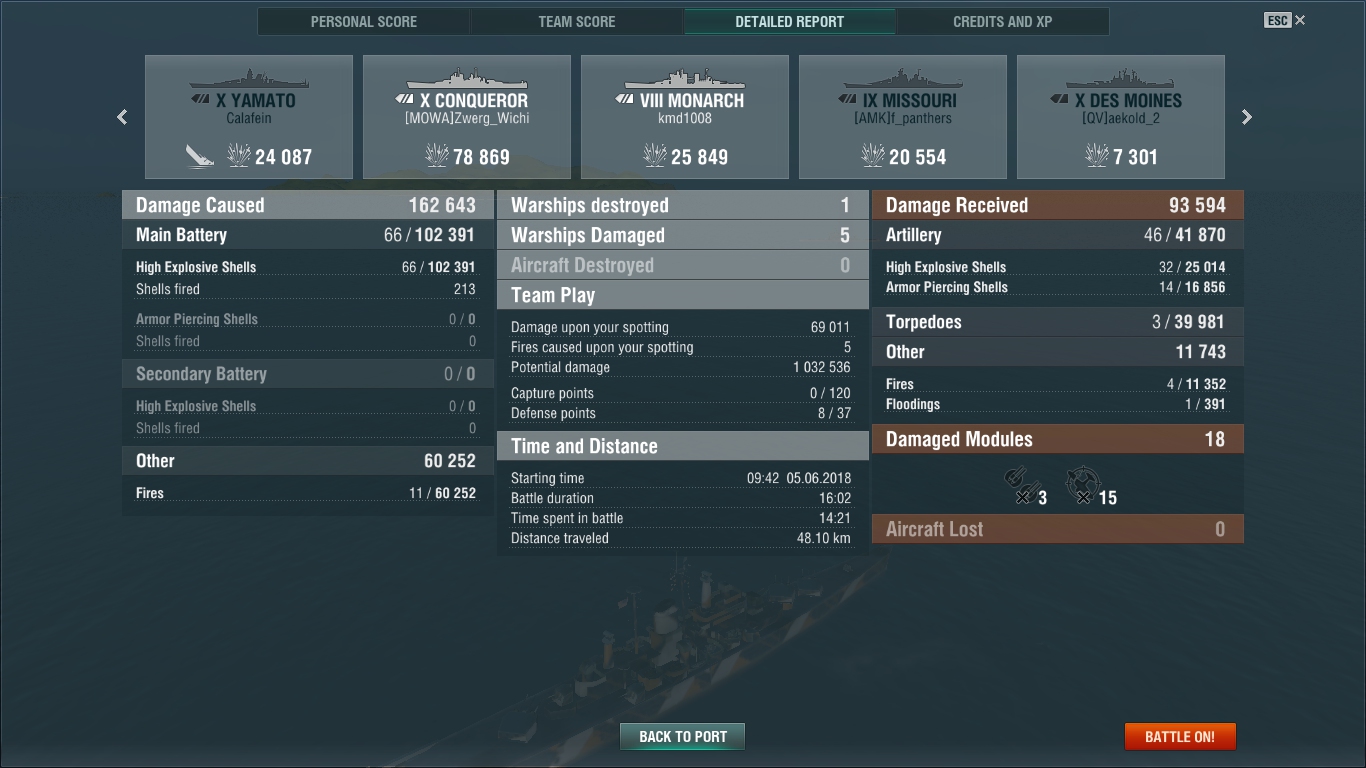Select the Detailed Report tab

pos(790,21)
